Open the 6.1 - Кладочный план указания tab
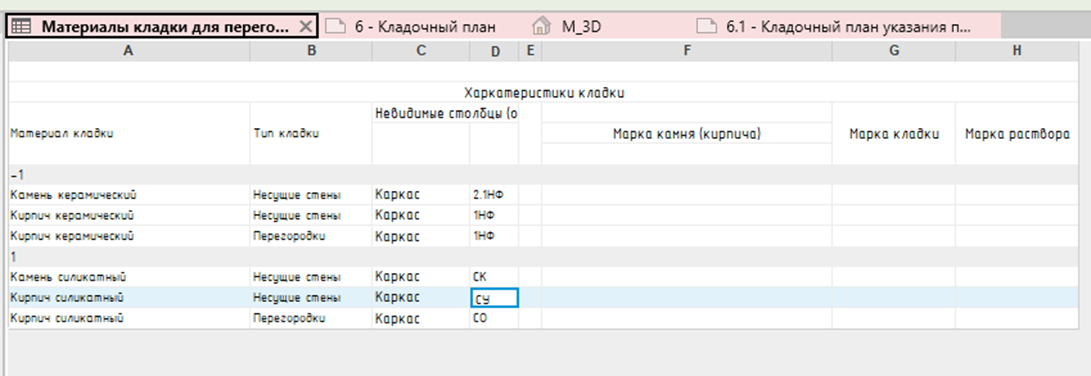This screenshot has height=376, width=1091. click(847, 27)
